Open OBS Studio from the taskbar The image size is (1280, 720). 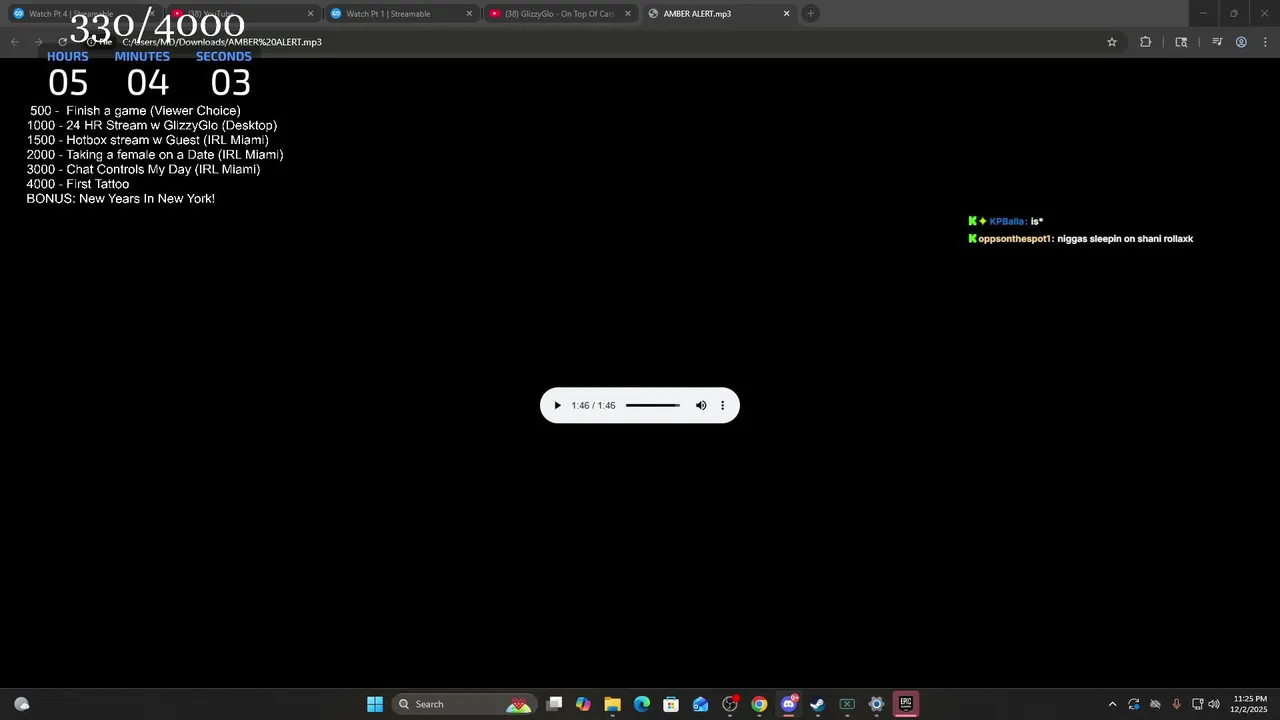tap(730, 704)
